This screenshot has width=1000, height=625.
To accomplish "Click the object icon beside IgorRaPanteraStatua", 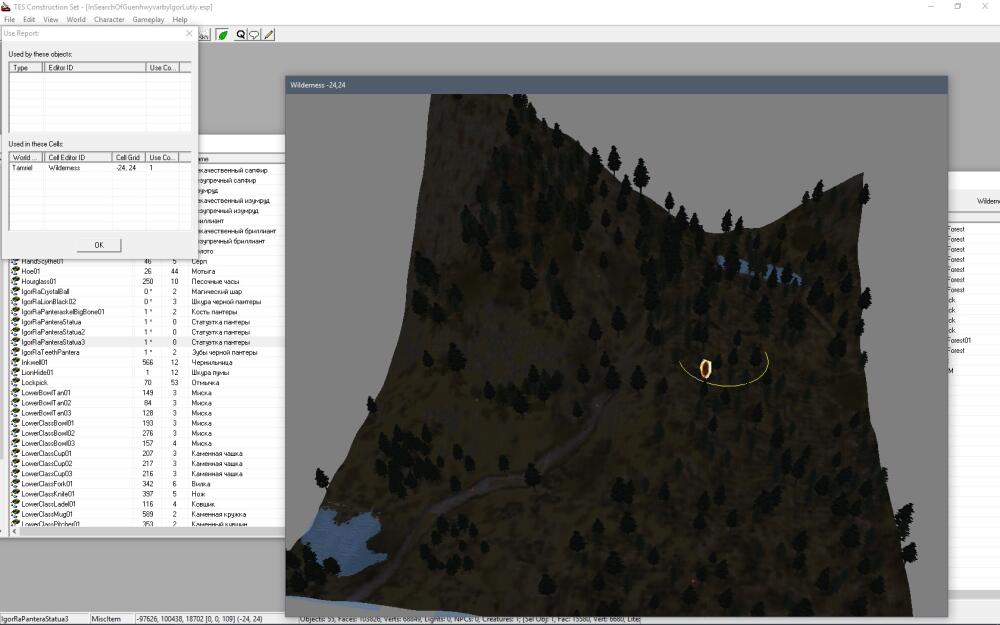I will (x=16, y=322).
